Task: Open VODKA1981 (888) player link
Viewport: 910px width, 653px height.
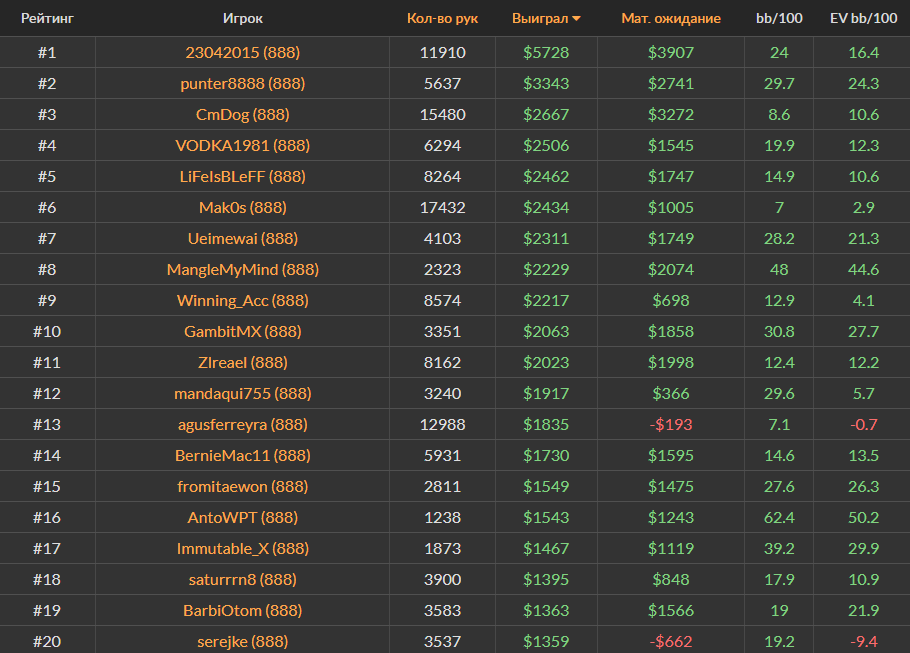Action: click(242, 145)
